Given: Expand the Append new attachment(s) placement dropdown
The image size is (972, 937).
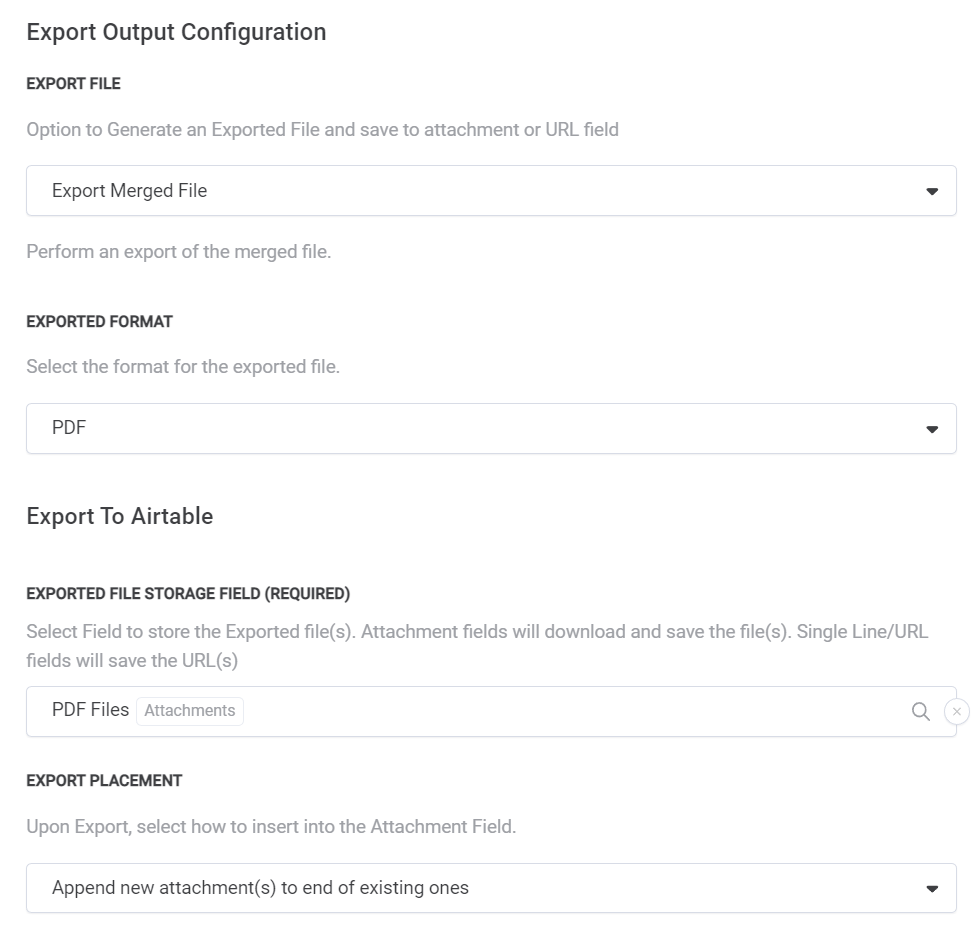Looking at the screenshot, I should [x=490, y=888].
